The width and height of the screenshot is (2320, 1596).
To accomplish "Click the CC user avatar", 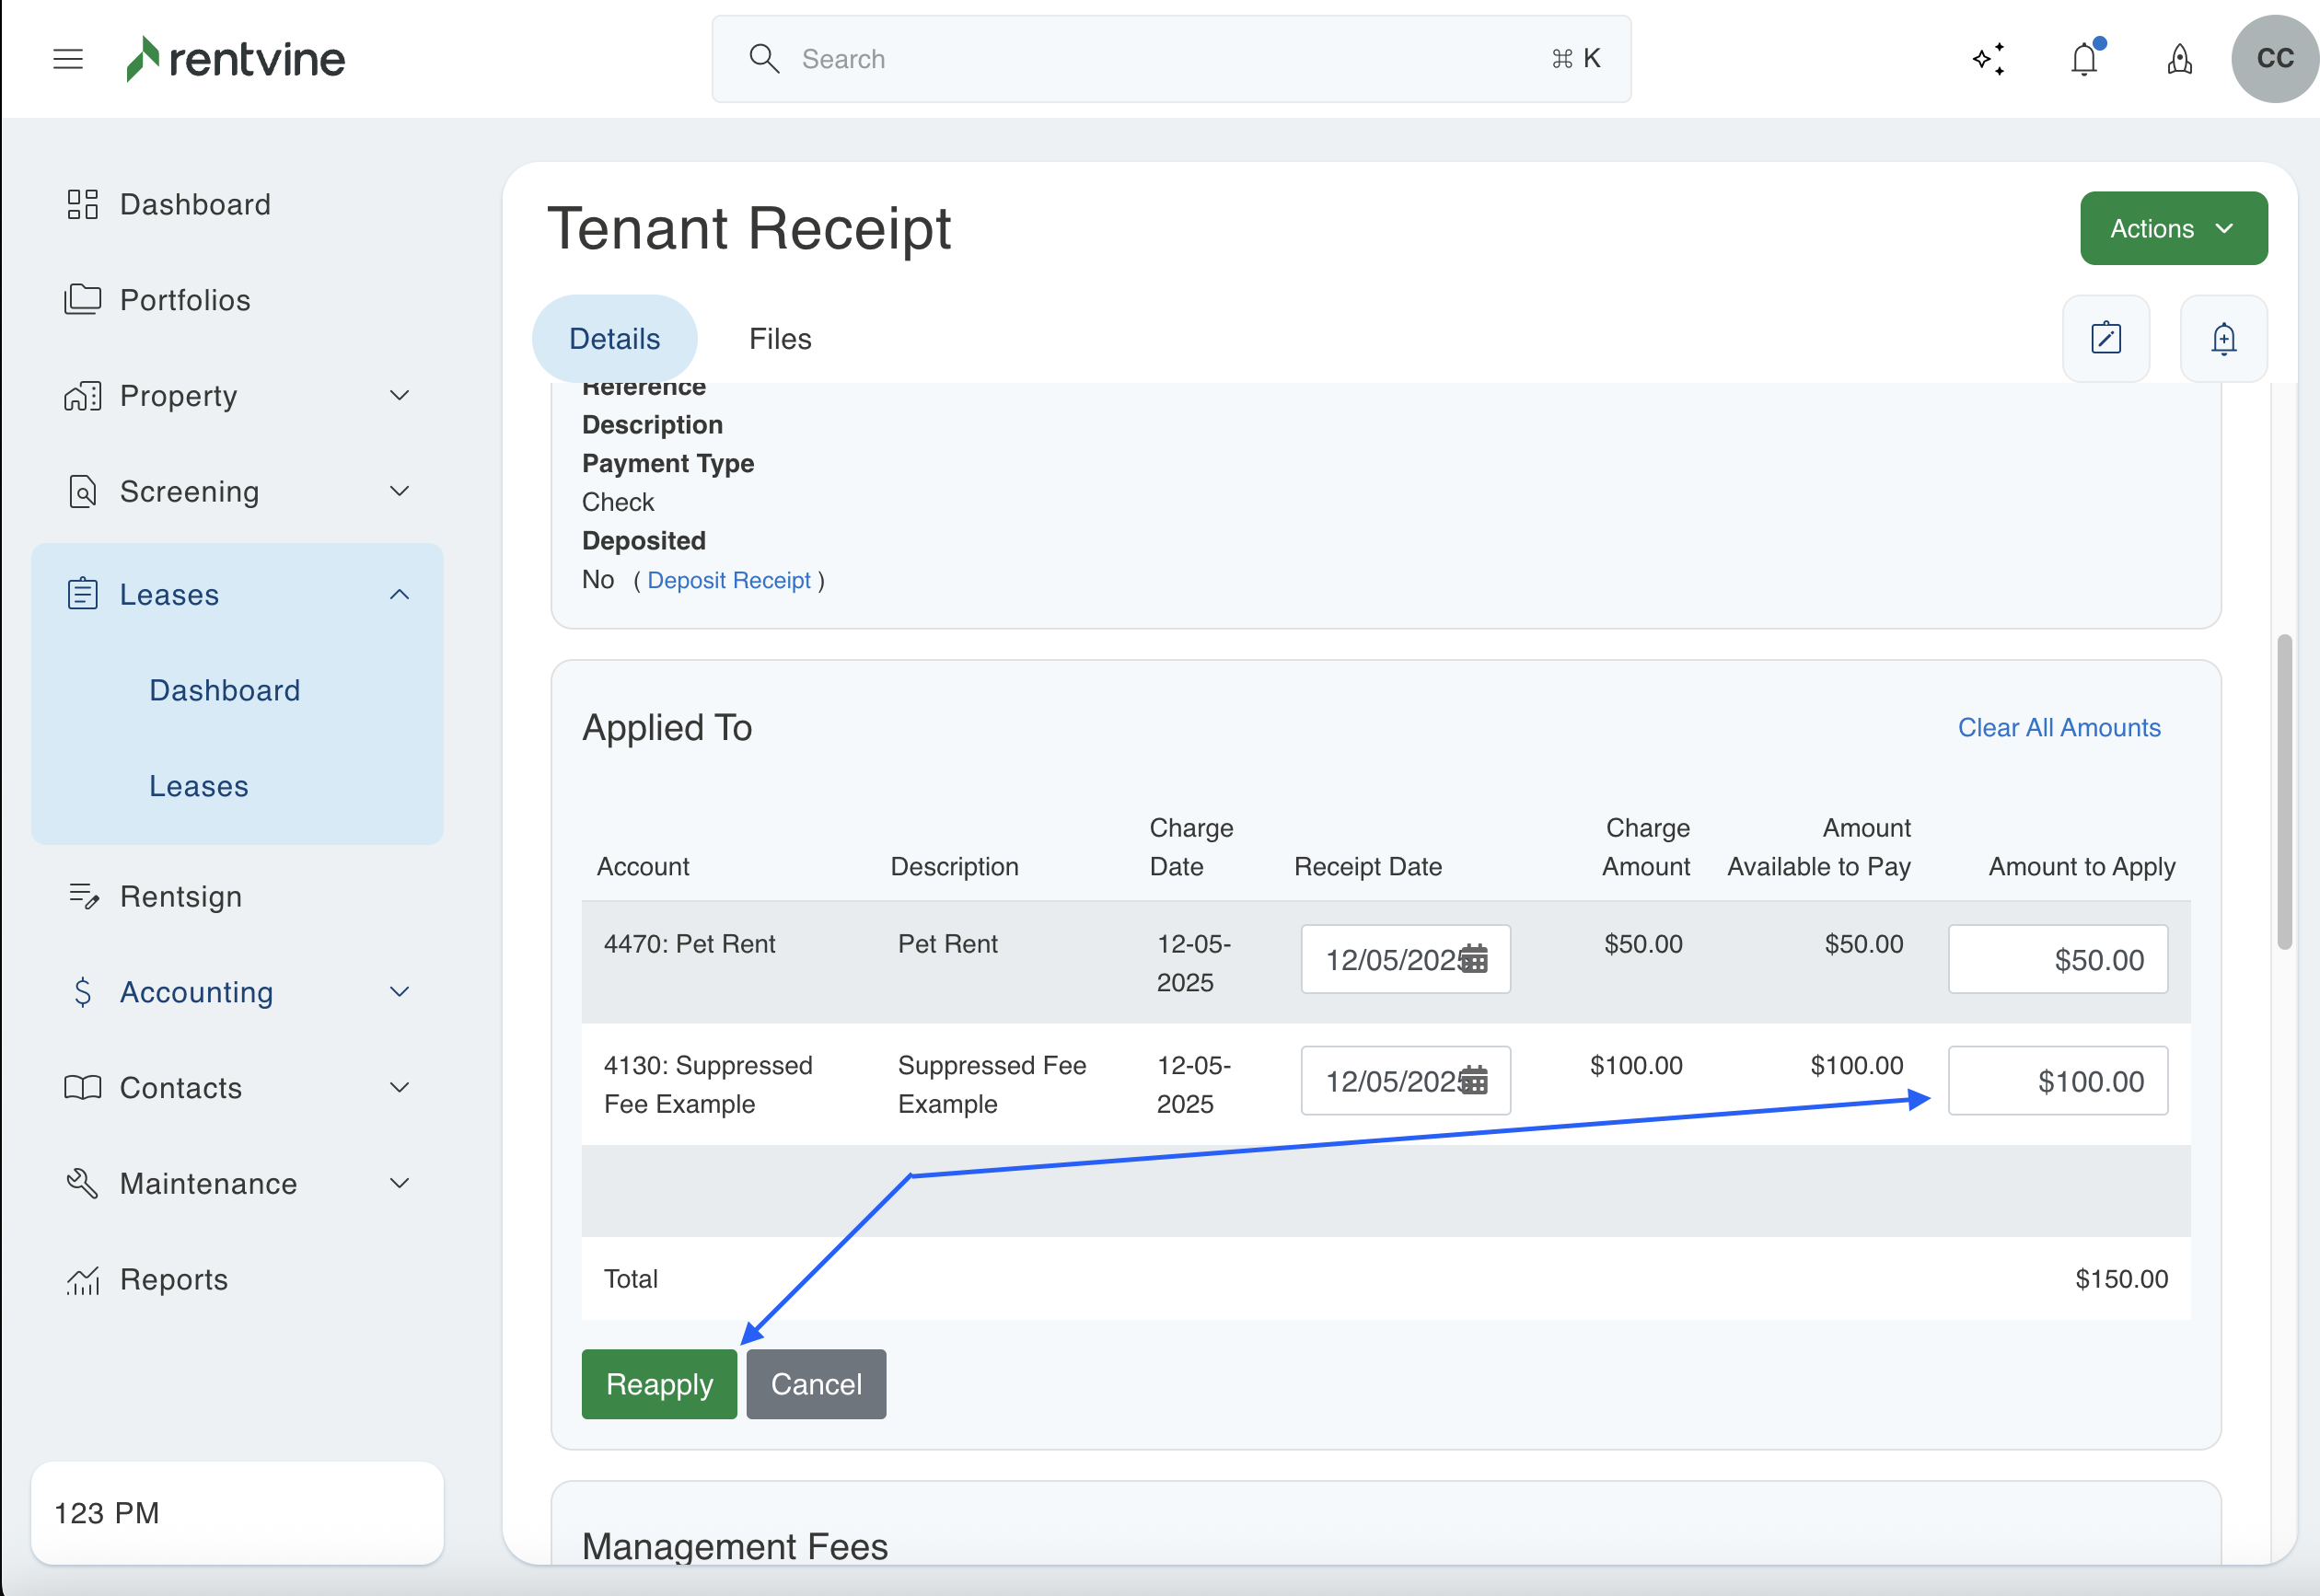I will 2274,59.
